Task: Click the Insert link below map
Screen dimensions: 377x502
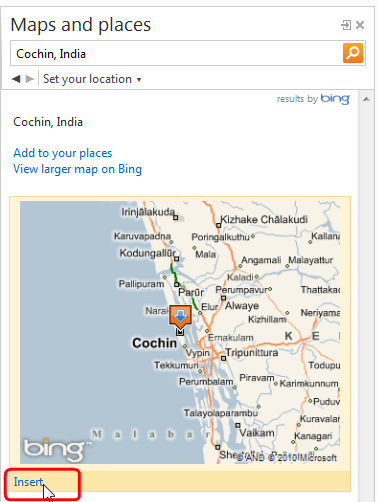Action: pyautogui.click(x=28, y=482)
